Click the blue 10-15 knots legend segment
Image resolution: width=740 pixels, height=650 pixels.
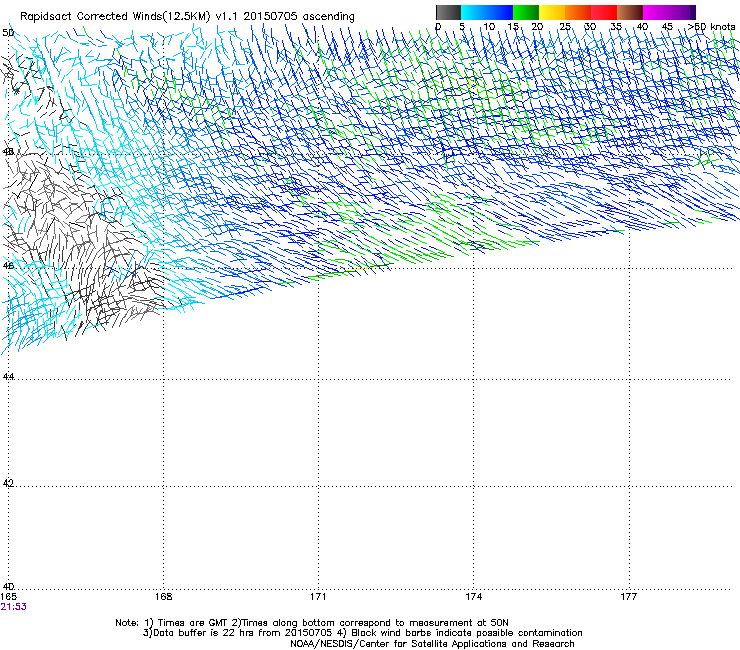[x=500, y=12]
